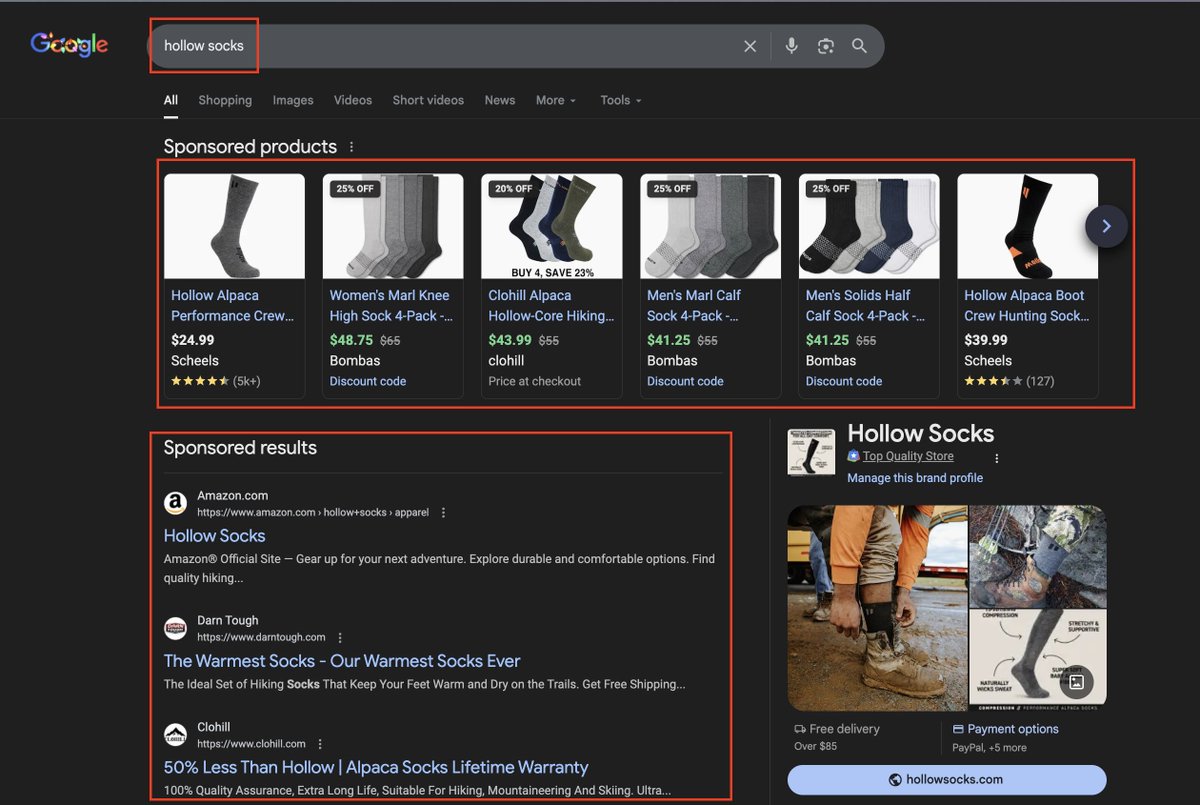Click the Clohill favicon icon
This screenshot has width=1200, height=805.
pos(176,735)
